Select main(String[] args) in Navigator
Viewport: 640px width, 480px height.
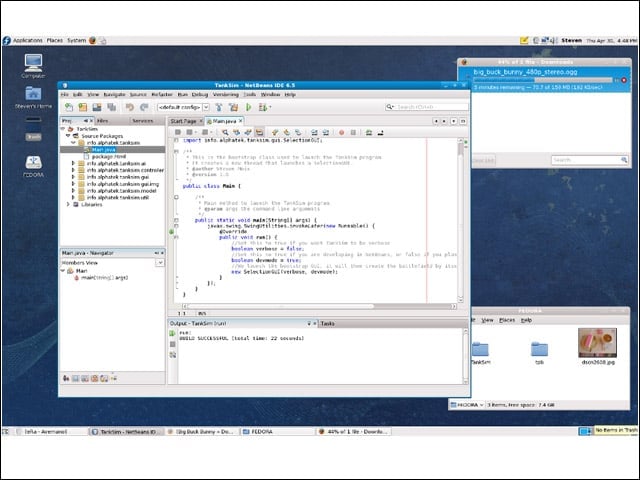(104, 278)
